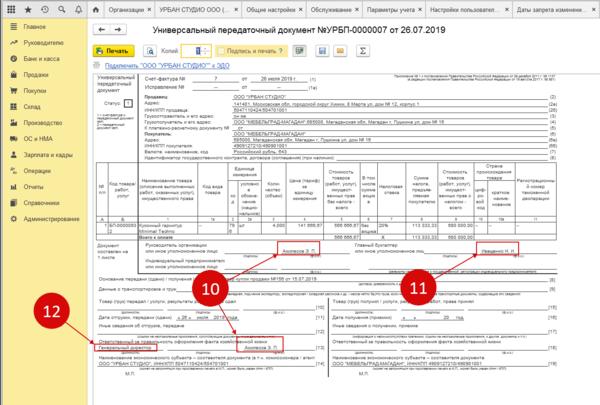
Task: Open Отчеты section in sidebar
Action: [33, 187]
